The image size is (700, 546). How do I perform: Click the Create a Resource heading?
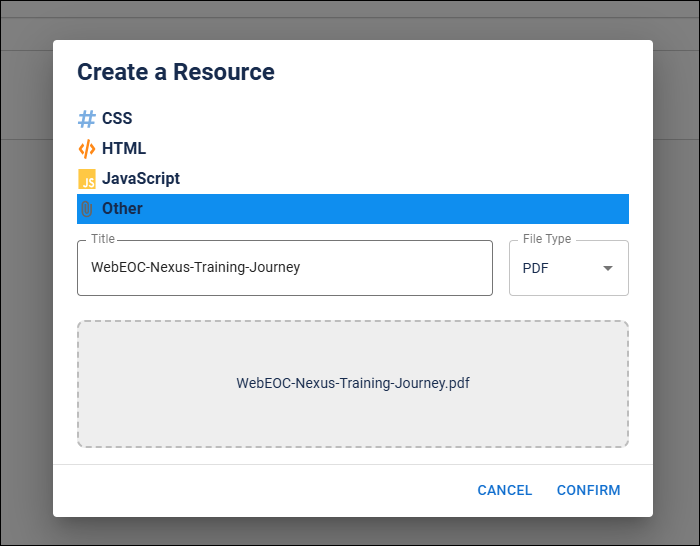pos(176,72)
